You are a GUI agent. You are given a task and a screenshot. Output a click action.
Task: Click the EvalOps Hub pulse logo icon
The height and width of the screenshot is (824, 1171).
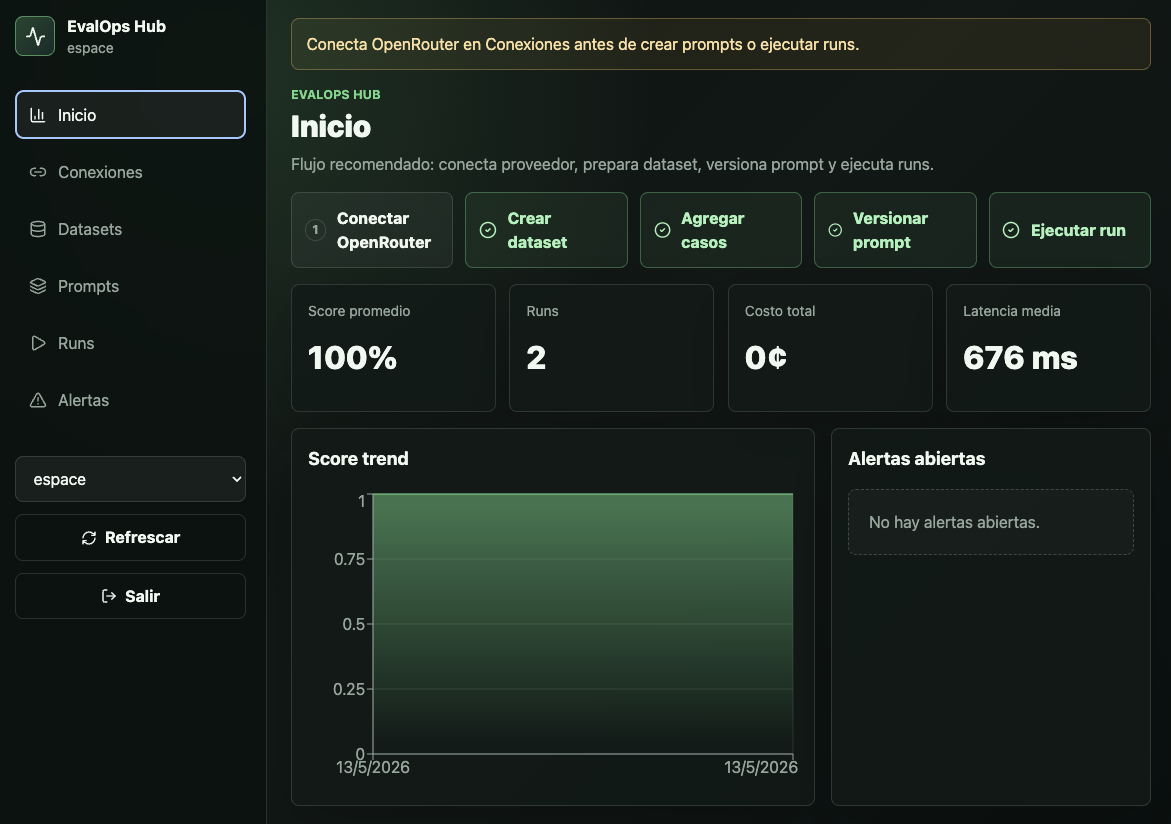click(35, 36)
